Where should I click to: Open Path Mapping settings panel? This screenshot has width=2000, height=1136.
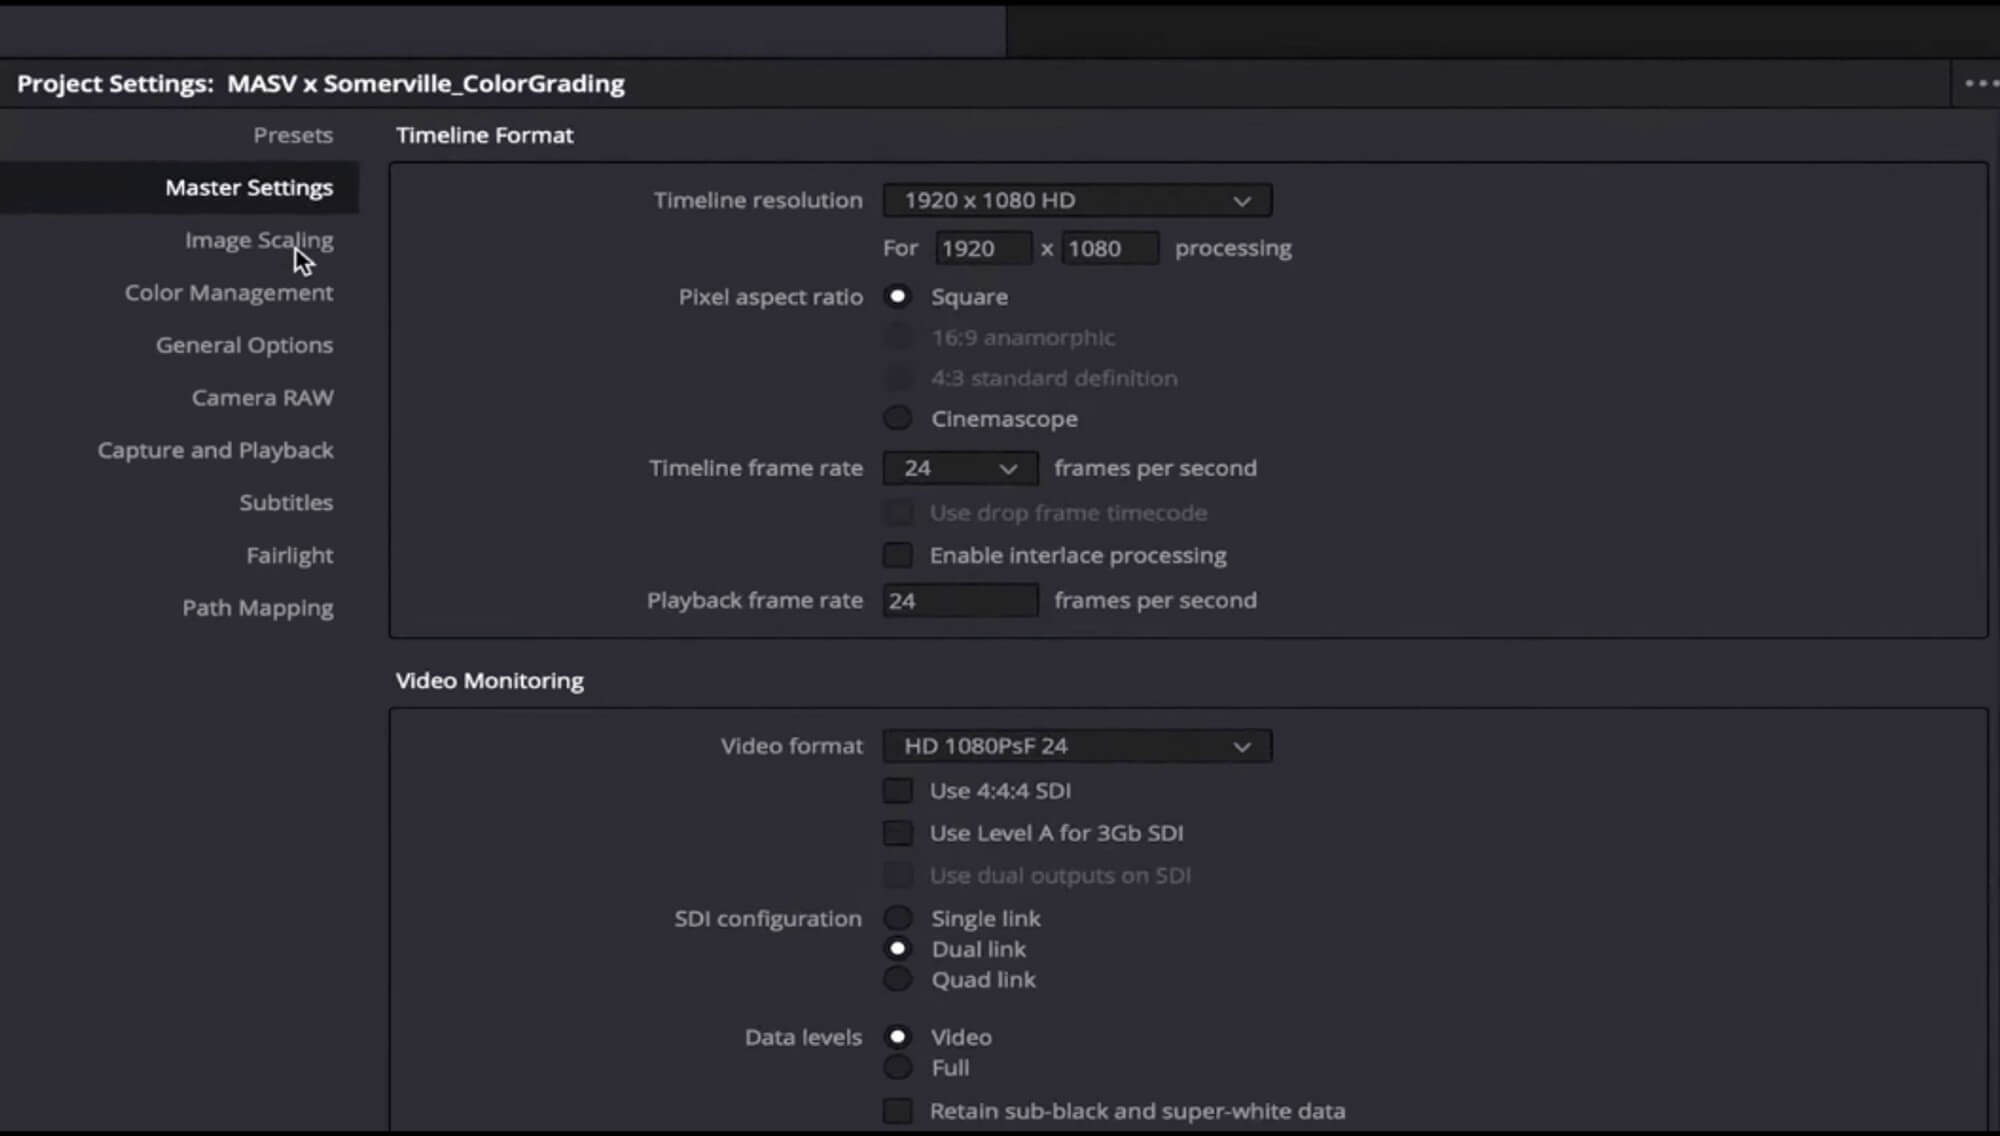[257, 607]
